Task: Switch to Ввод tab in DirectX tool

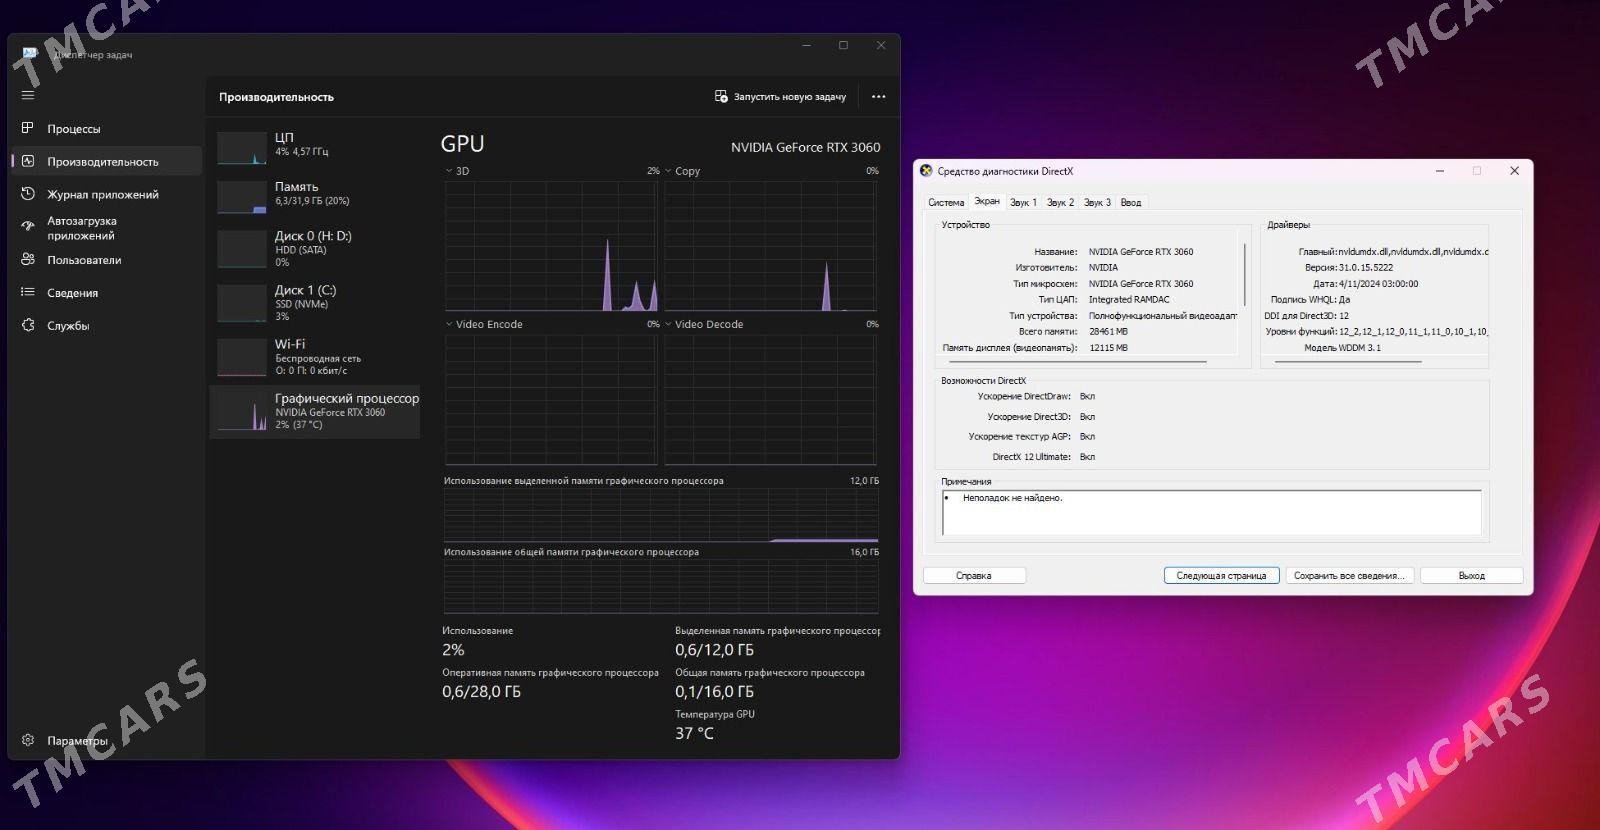Action: coord(1131,202)
